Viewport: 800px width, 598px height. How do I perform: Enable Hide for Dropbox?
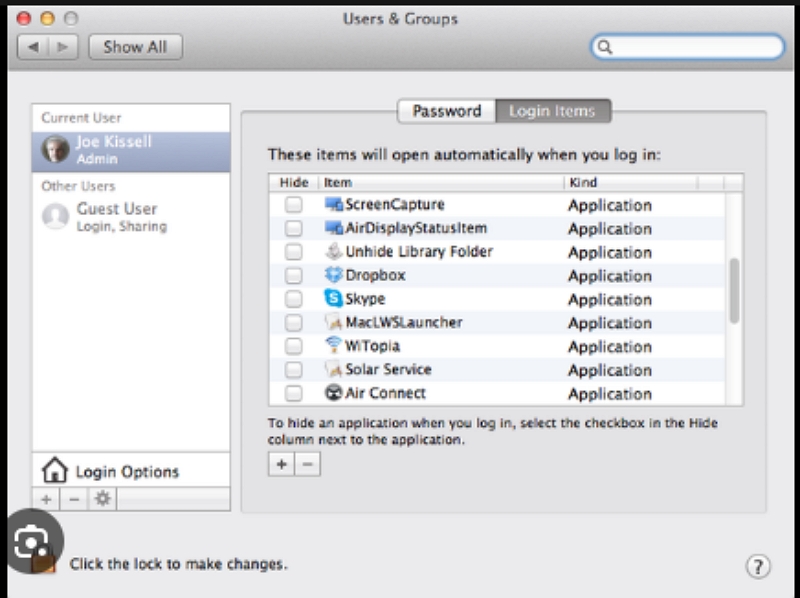click(x=293, y=276)
